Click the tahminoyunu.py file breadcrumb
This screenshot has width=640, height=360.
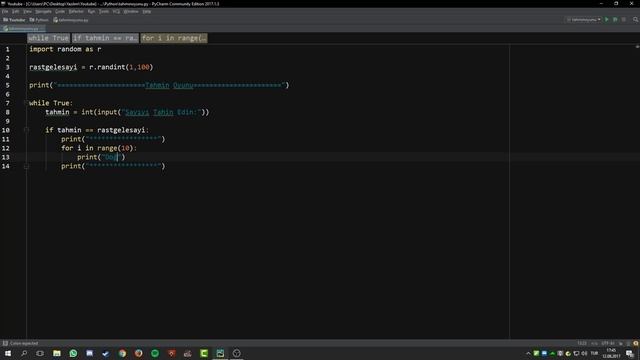point(71,20)
